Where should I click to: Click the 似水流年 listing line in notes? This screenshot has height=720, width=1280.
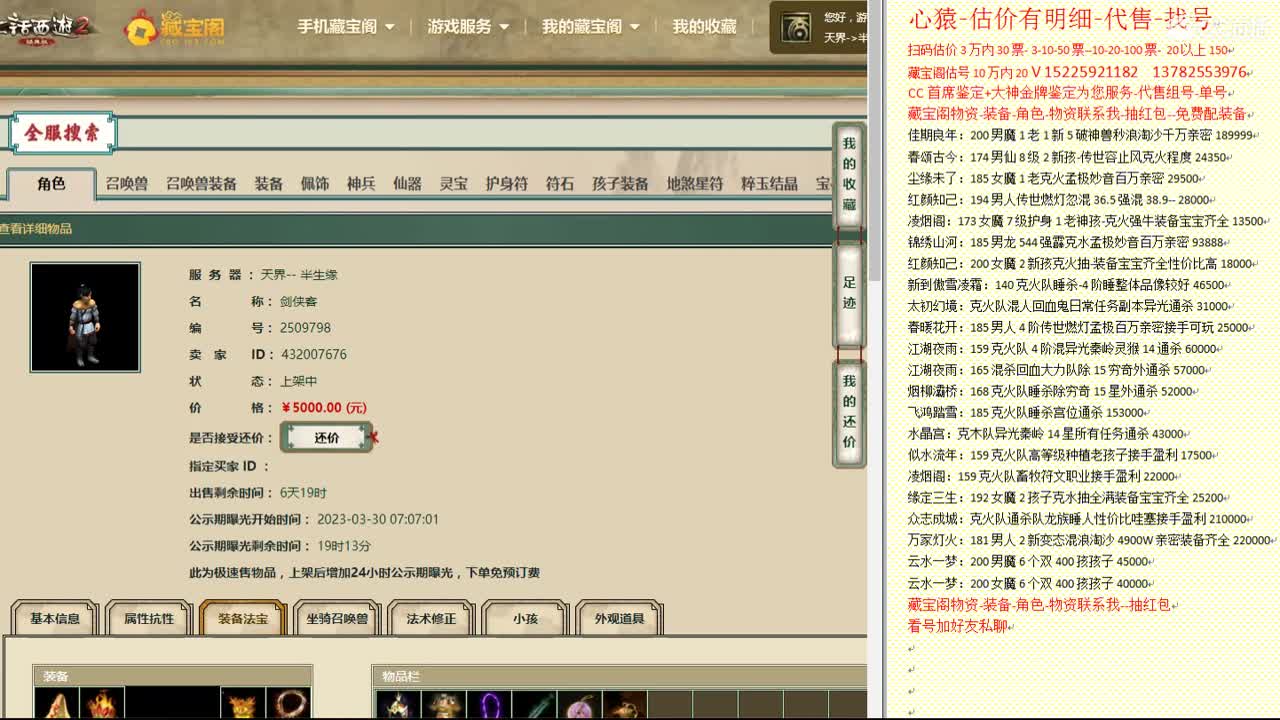coord(1062,455)
